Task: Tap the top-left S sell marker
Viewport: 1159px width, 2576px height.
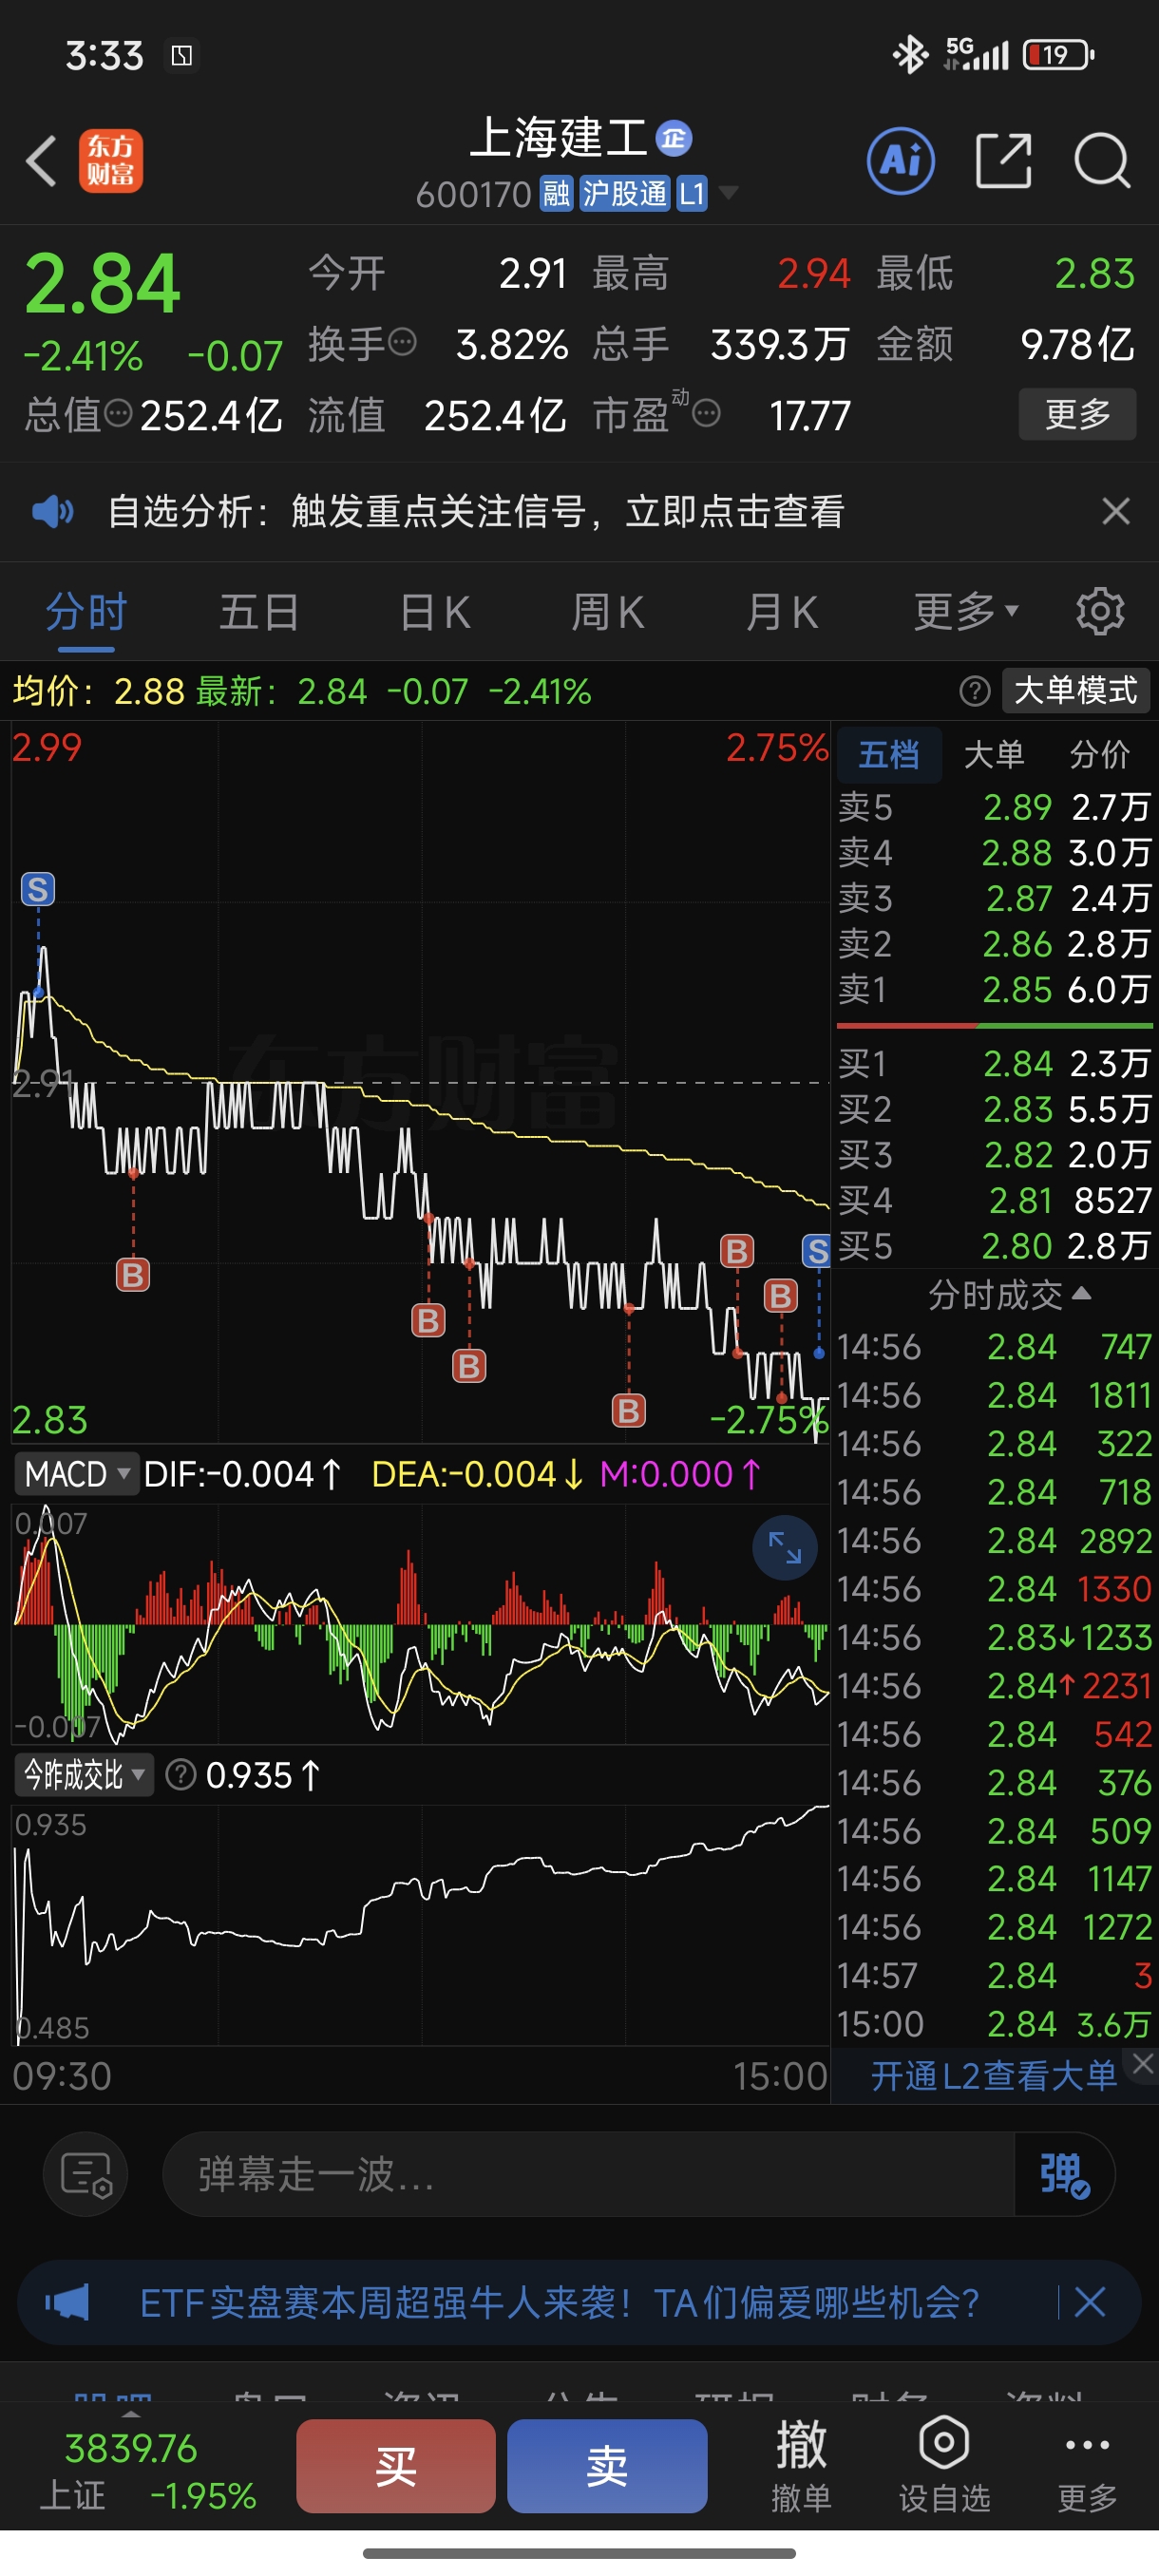Action: 38,889
